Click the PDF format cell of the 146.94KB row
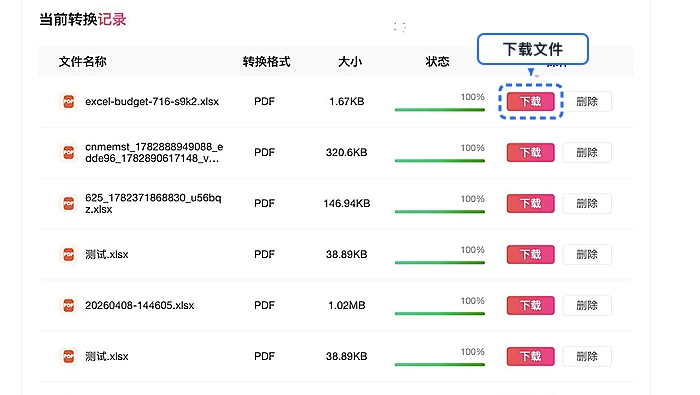700x395 pixels. [264, 203]
